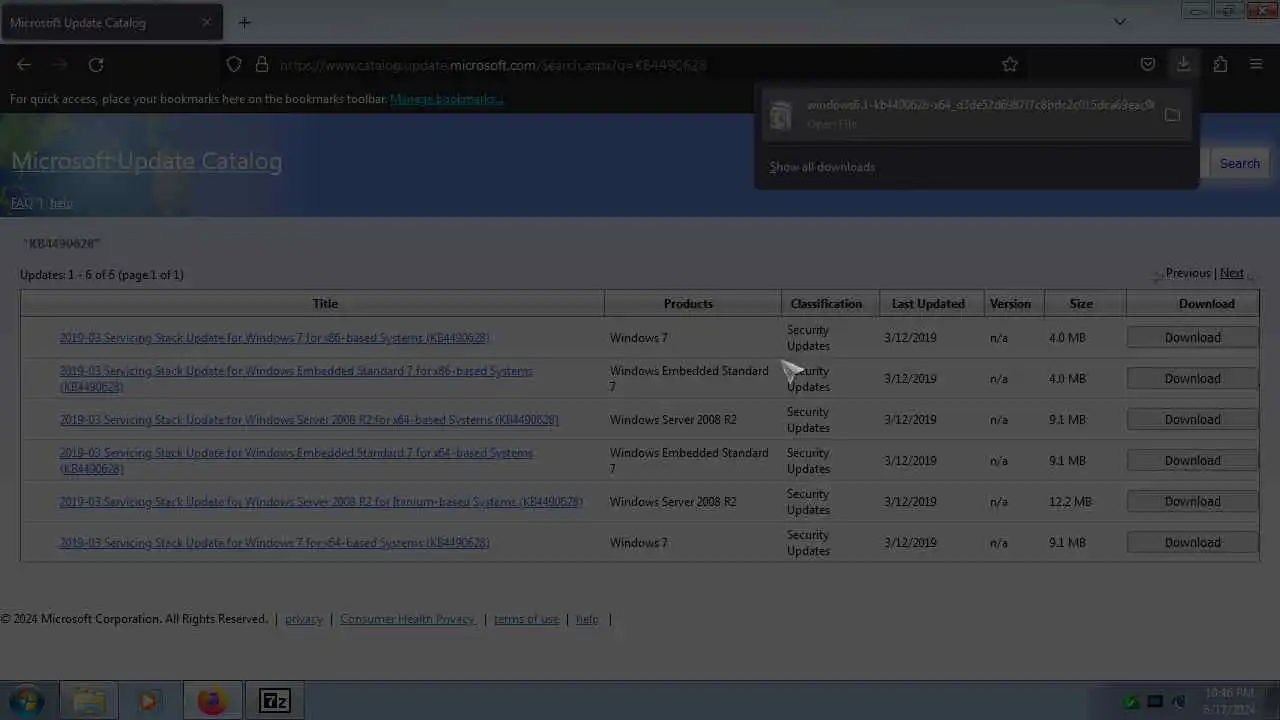
Task: Choose Show all downloads
Action: click(x=822, y=167)
